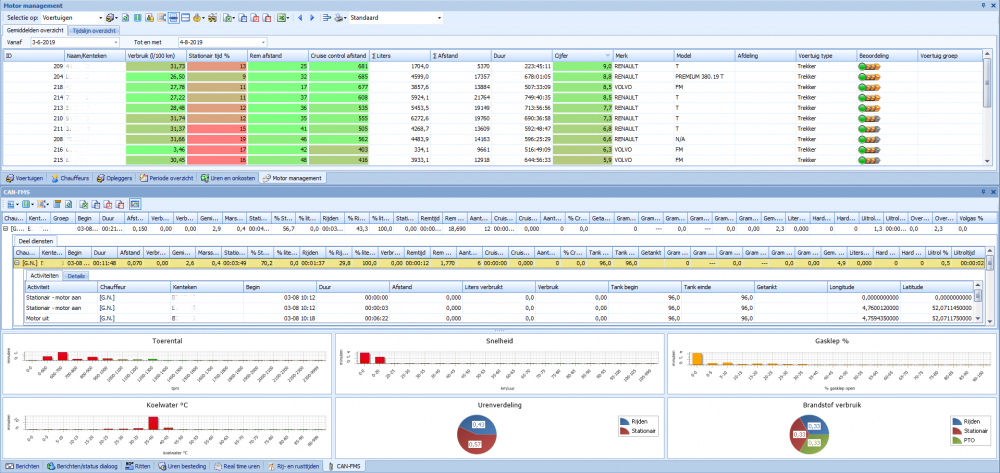
Task: Switch to the Periode overzicht tab
Action: [x=166, y=178]
